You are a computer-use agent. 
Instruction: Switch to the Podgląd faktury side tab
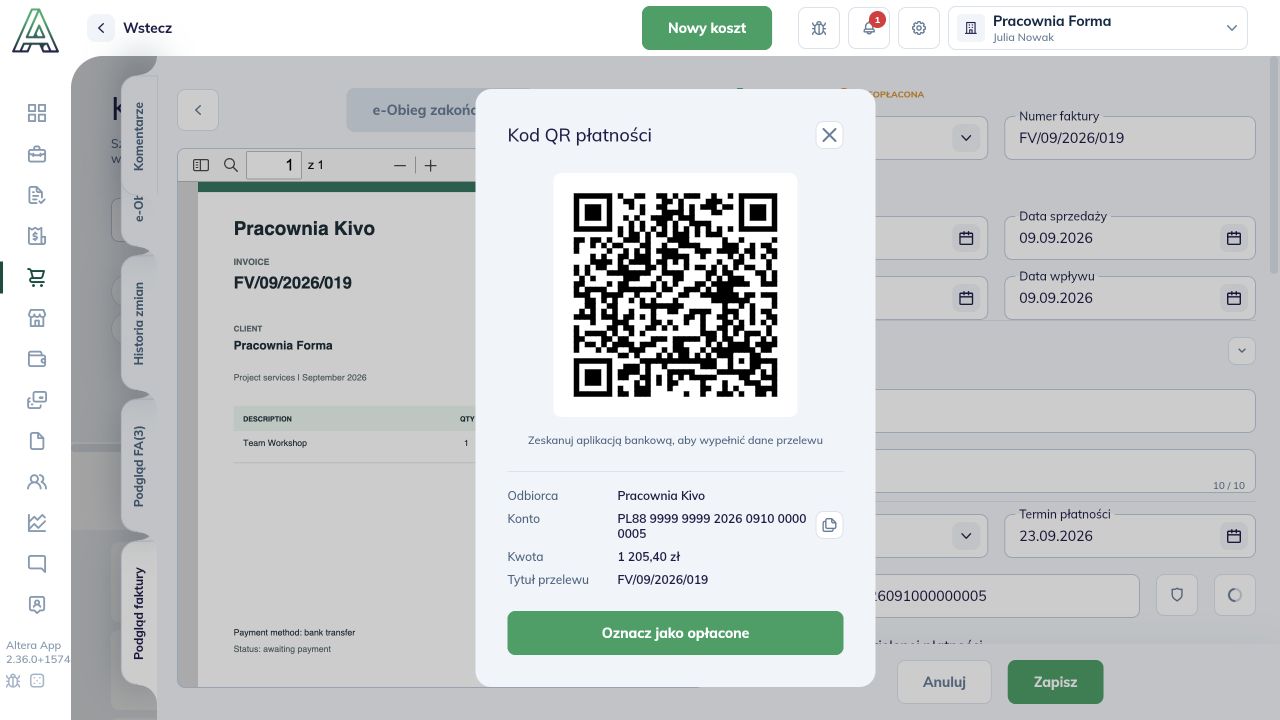pos(139,613)
